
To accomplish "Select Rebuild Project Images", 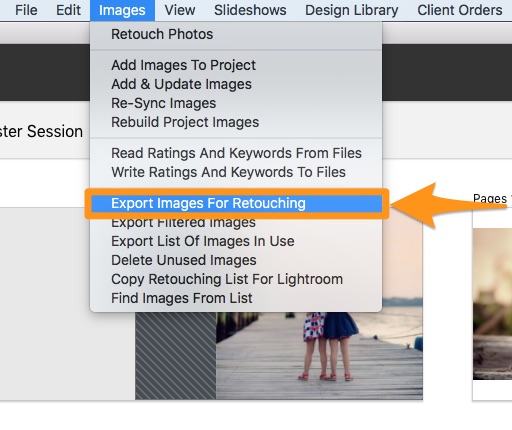I will (236, 122).
